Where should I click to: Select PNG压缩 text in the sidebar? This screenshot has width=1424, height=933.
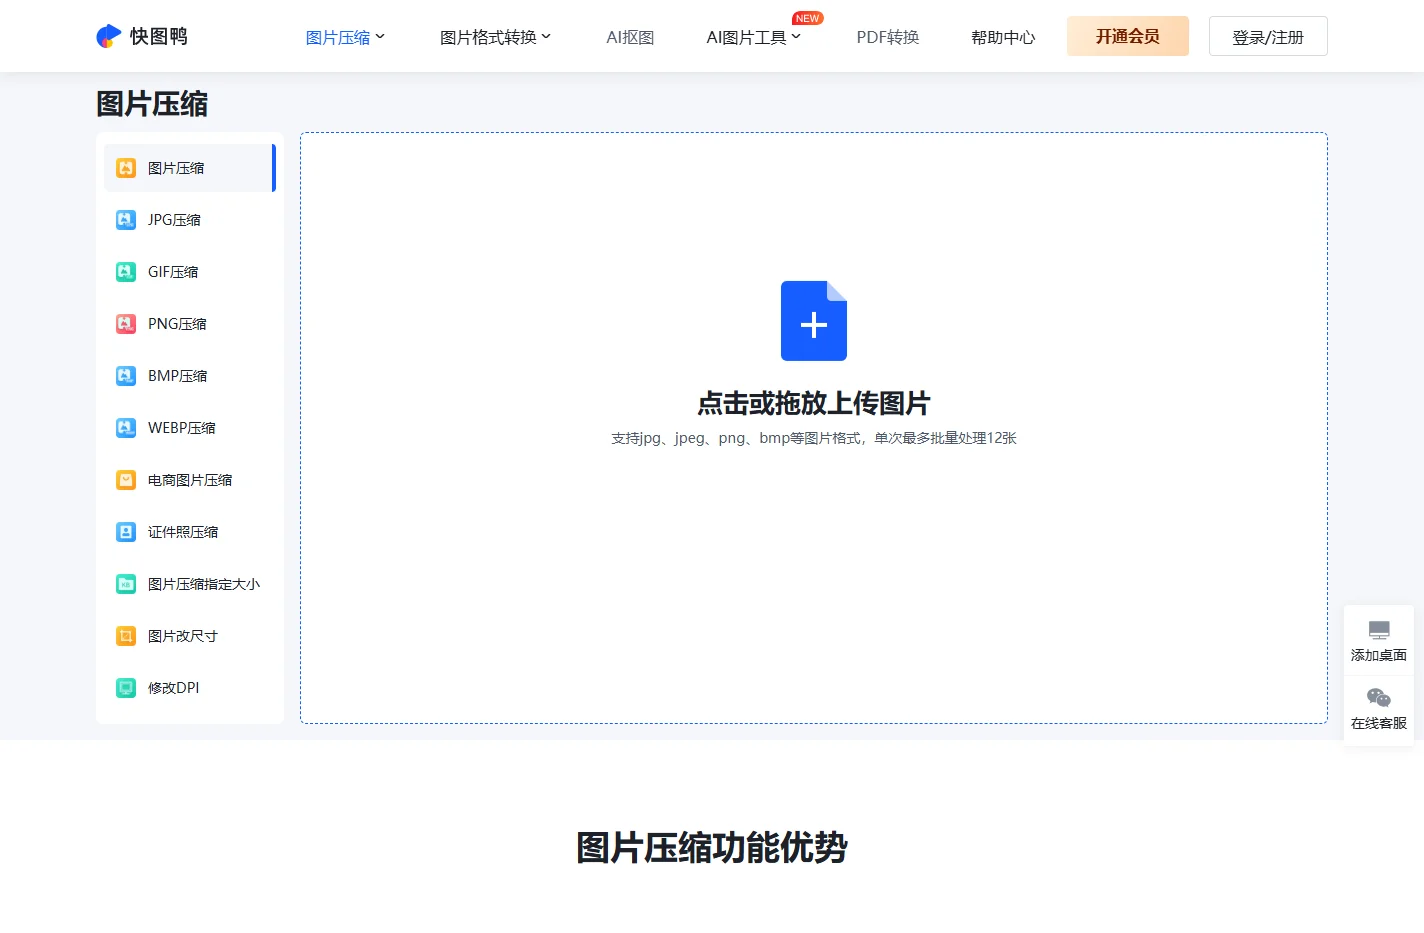pyautogui.click(x=177, y=324)
